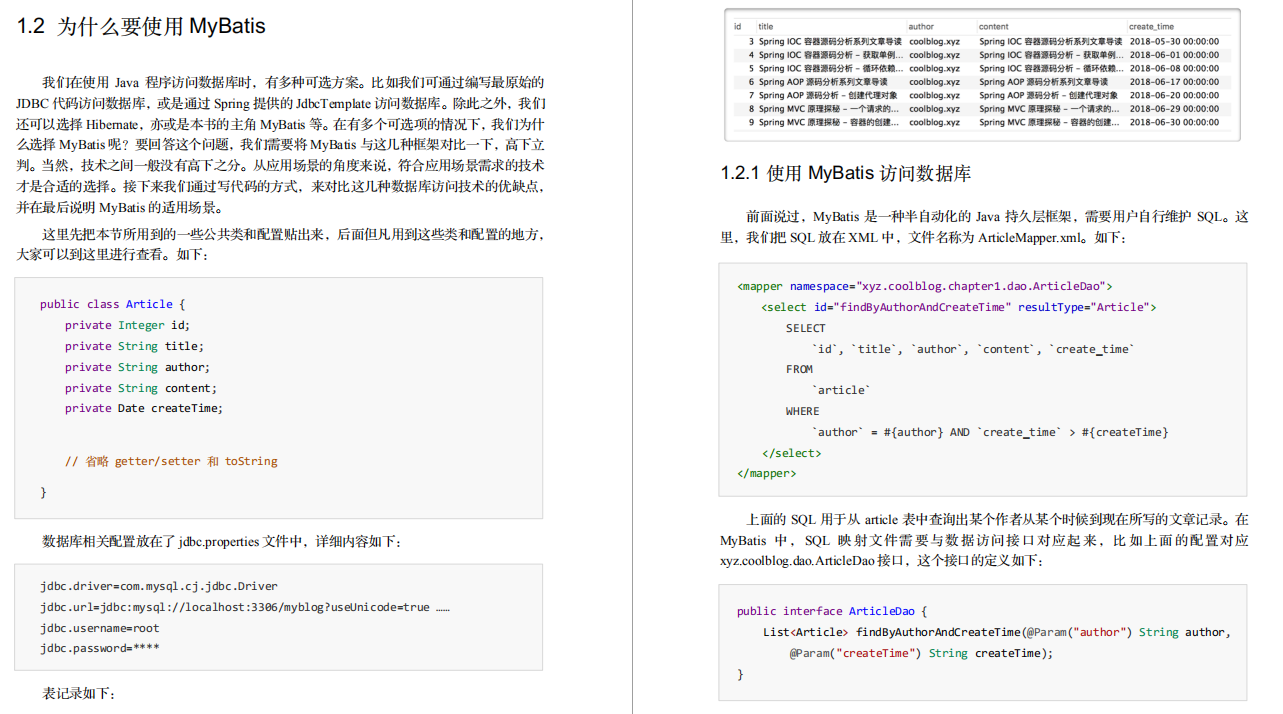Click the text '表记录如下:'
1283x714 pixels.
tap(79, 693)
